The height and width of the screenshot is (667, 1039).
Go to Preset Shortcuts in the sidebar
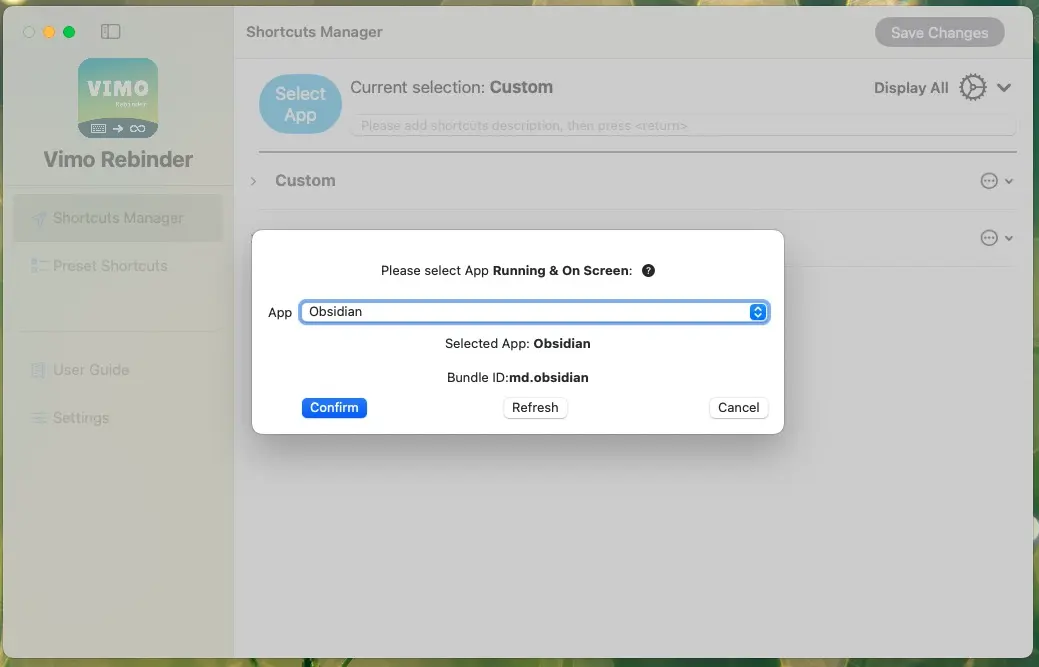pos(110,266)
